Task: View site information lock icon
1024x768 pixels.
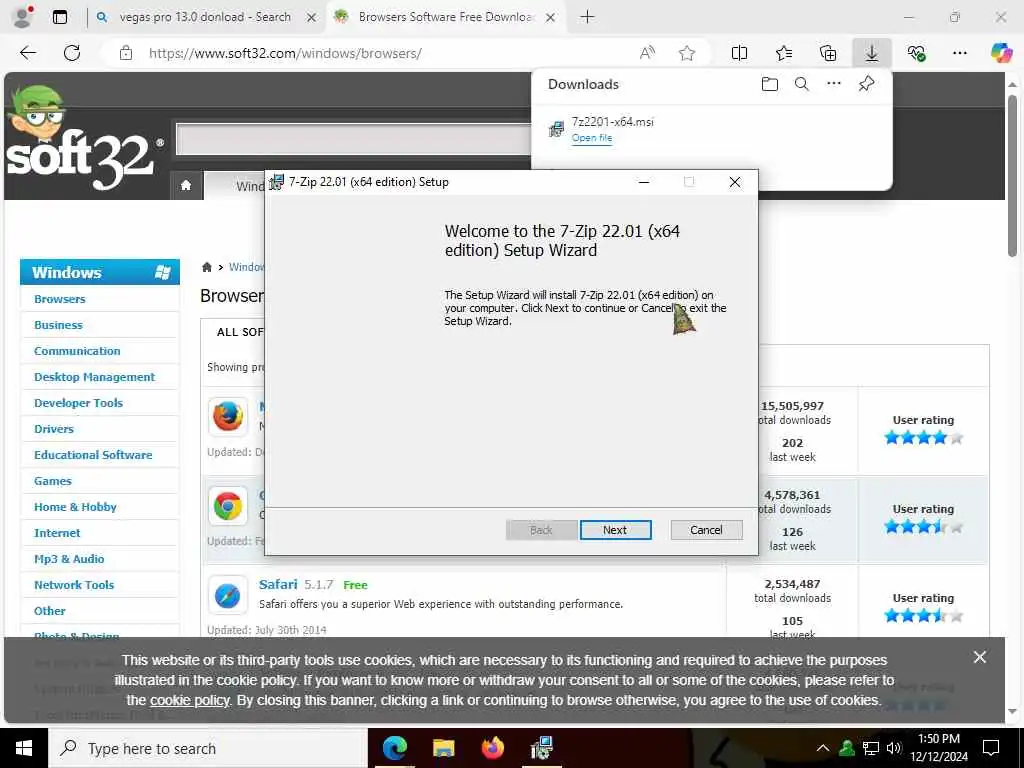Action: pyautogui.click(x=126, y=53)
